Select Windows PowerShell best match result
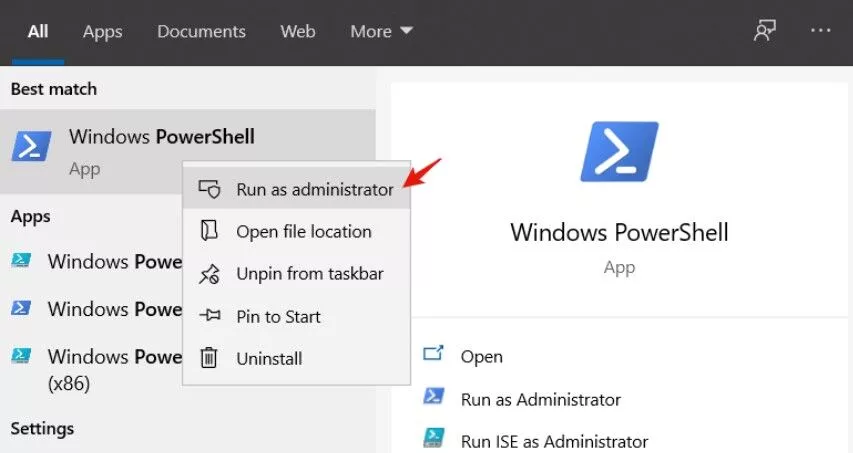Viewport: 853px width, 453px height. click(x=188, y=151)
